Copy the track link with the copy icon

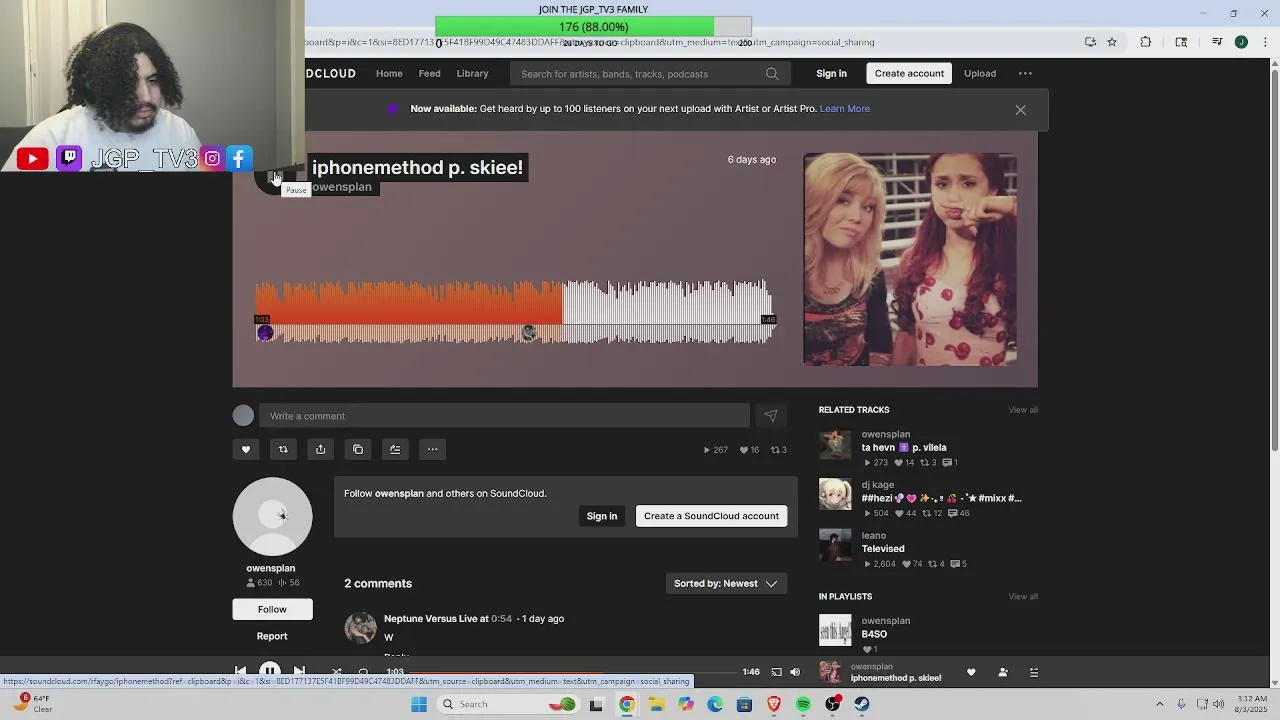(x=358, y=449)
